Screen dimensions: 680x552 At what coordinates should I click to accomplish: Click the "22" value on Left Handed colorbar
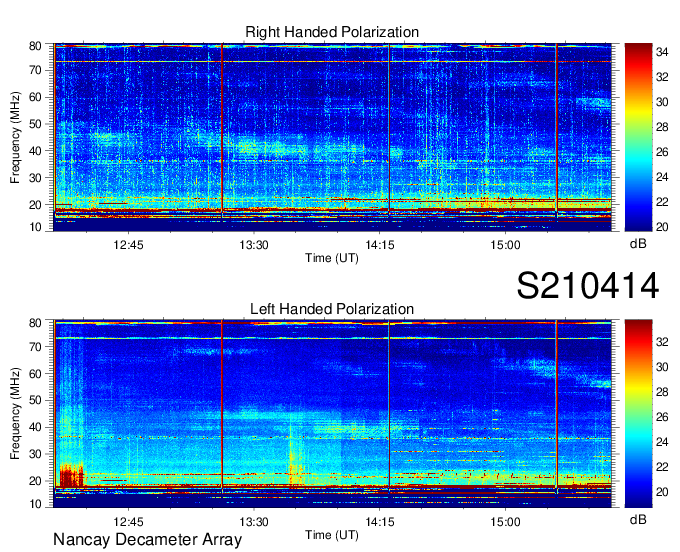tap(662, 467)
